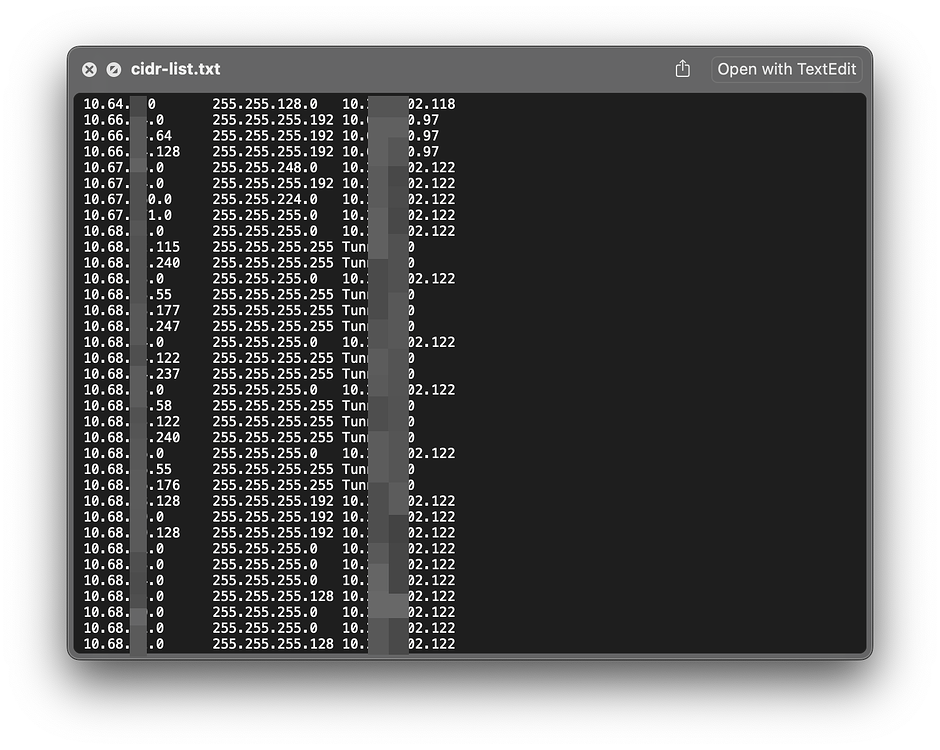Click the 10.68 address ending in .247
940x750 pixels.
tap(131, 327)
